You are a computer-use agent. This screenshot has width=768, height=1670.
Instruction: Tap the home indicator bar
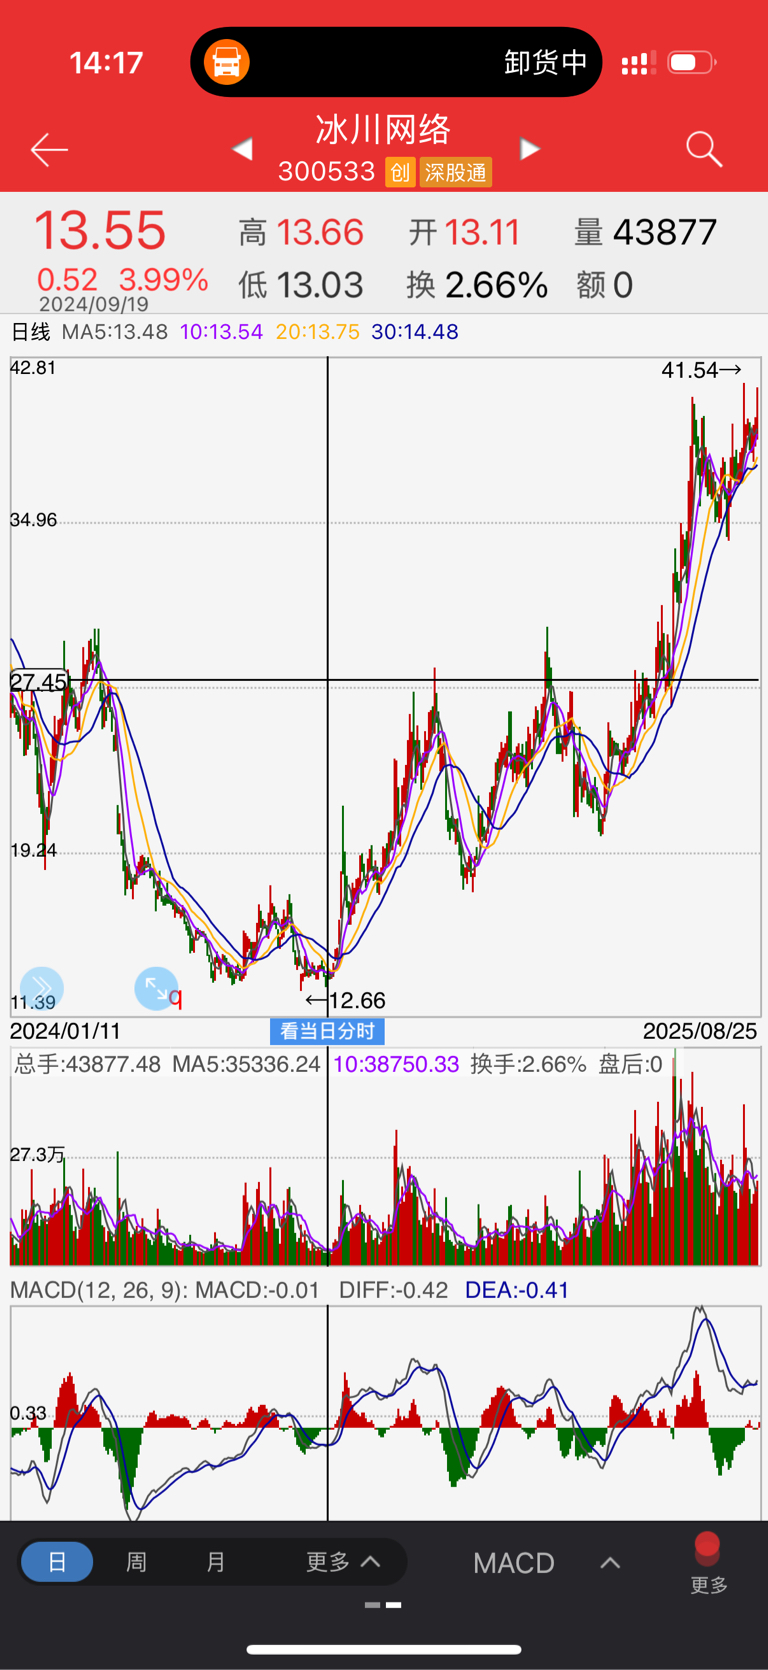pos(384,1650)
